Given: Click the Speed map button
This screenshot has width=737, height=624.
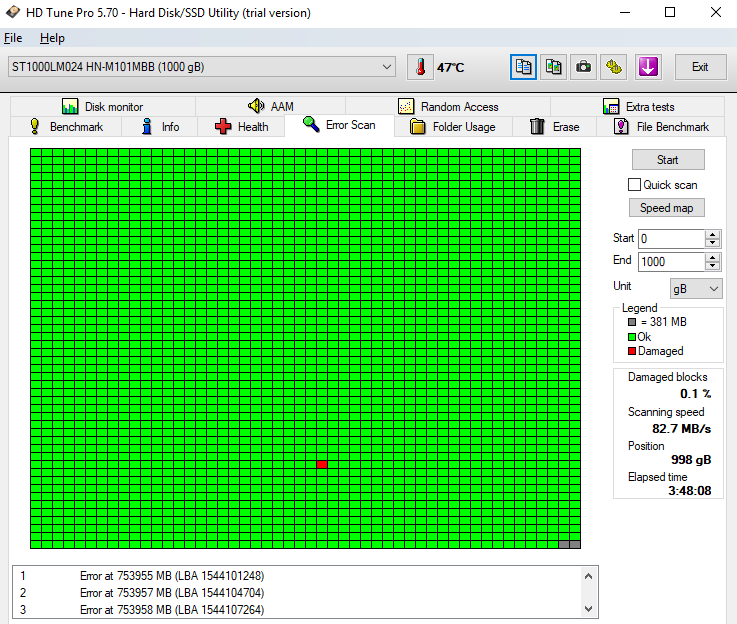Looking at the screenshot, I should [x=667, y=208].
